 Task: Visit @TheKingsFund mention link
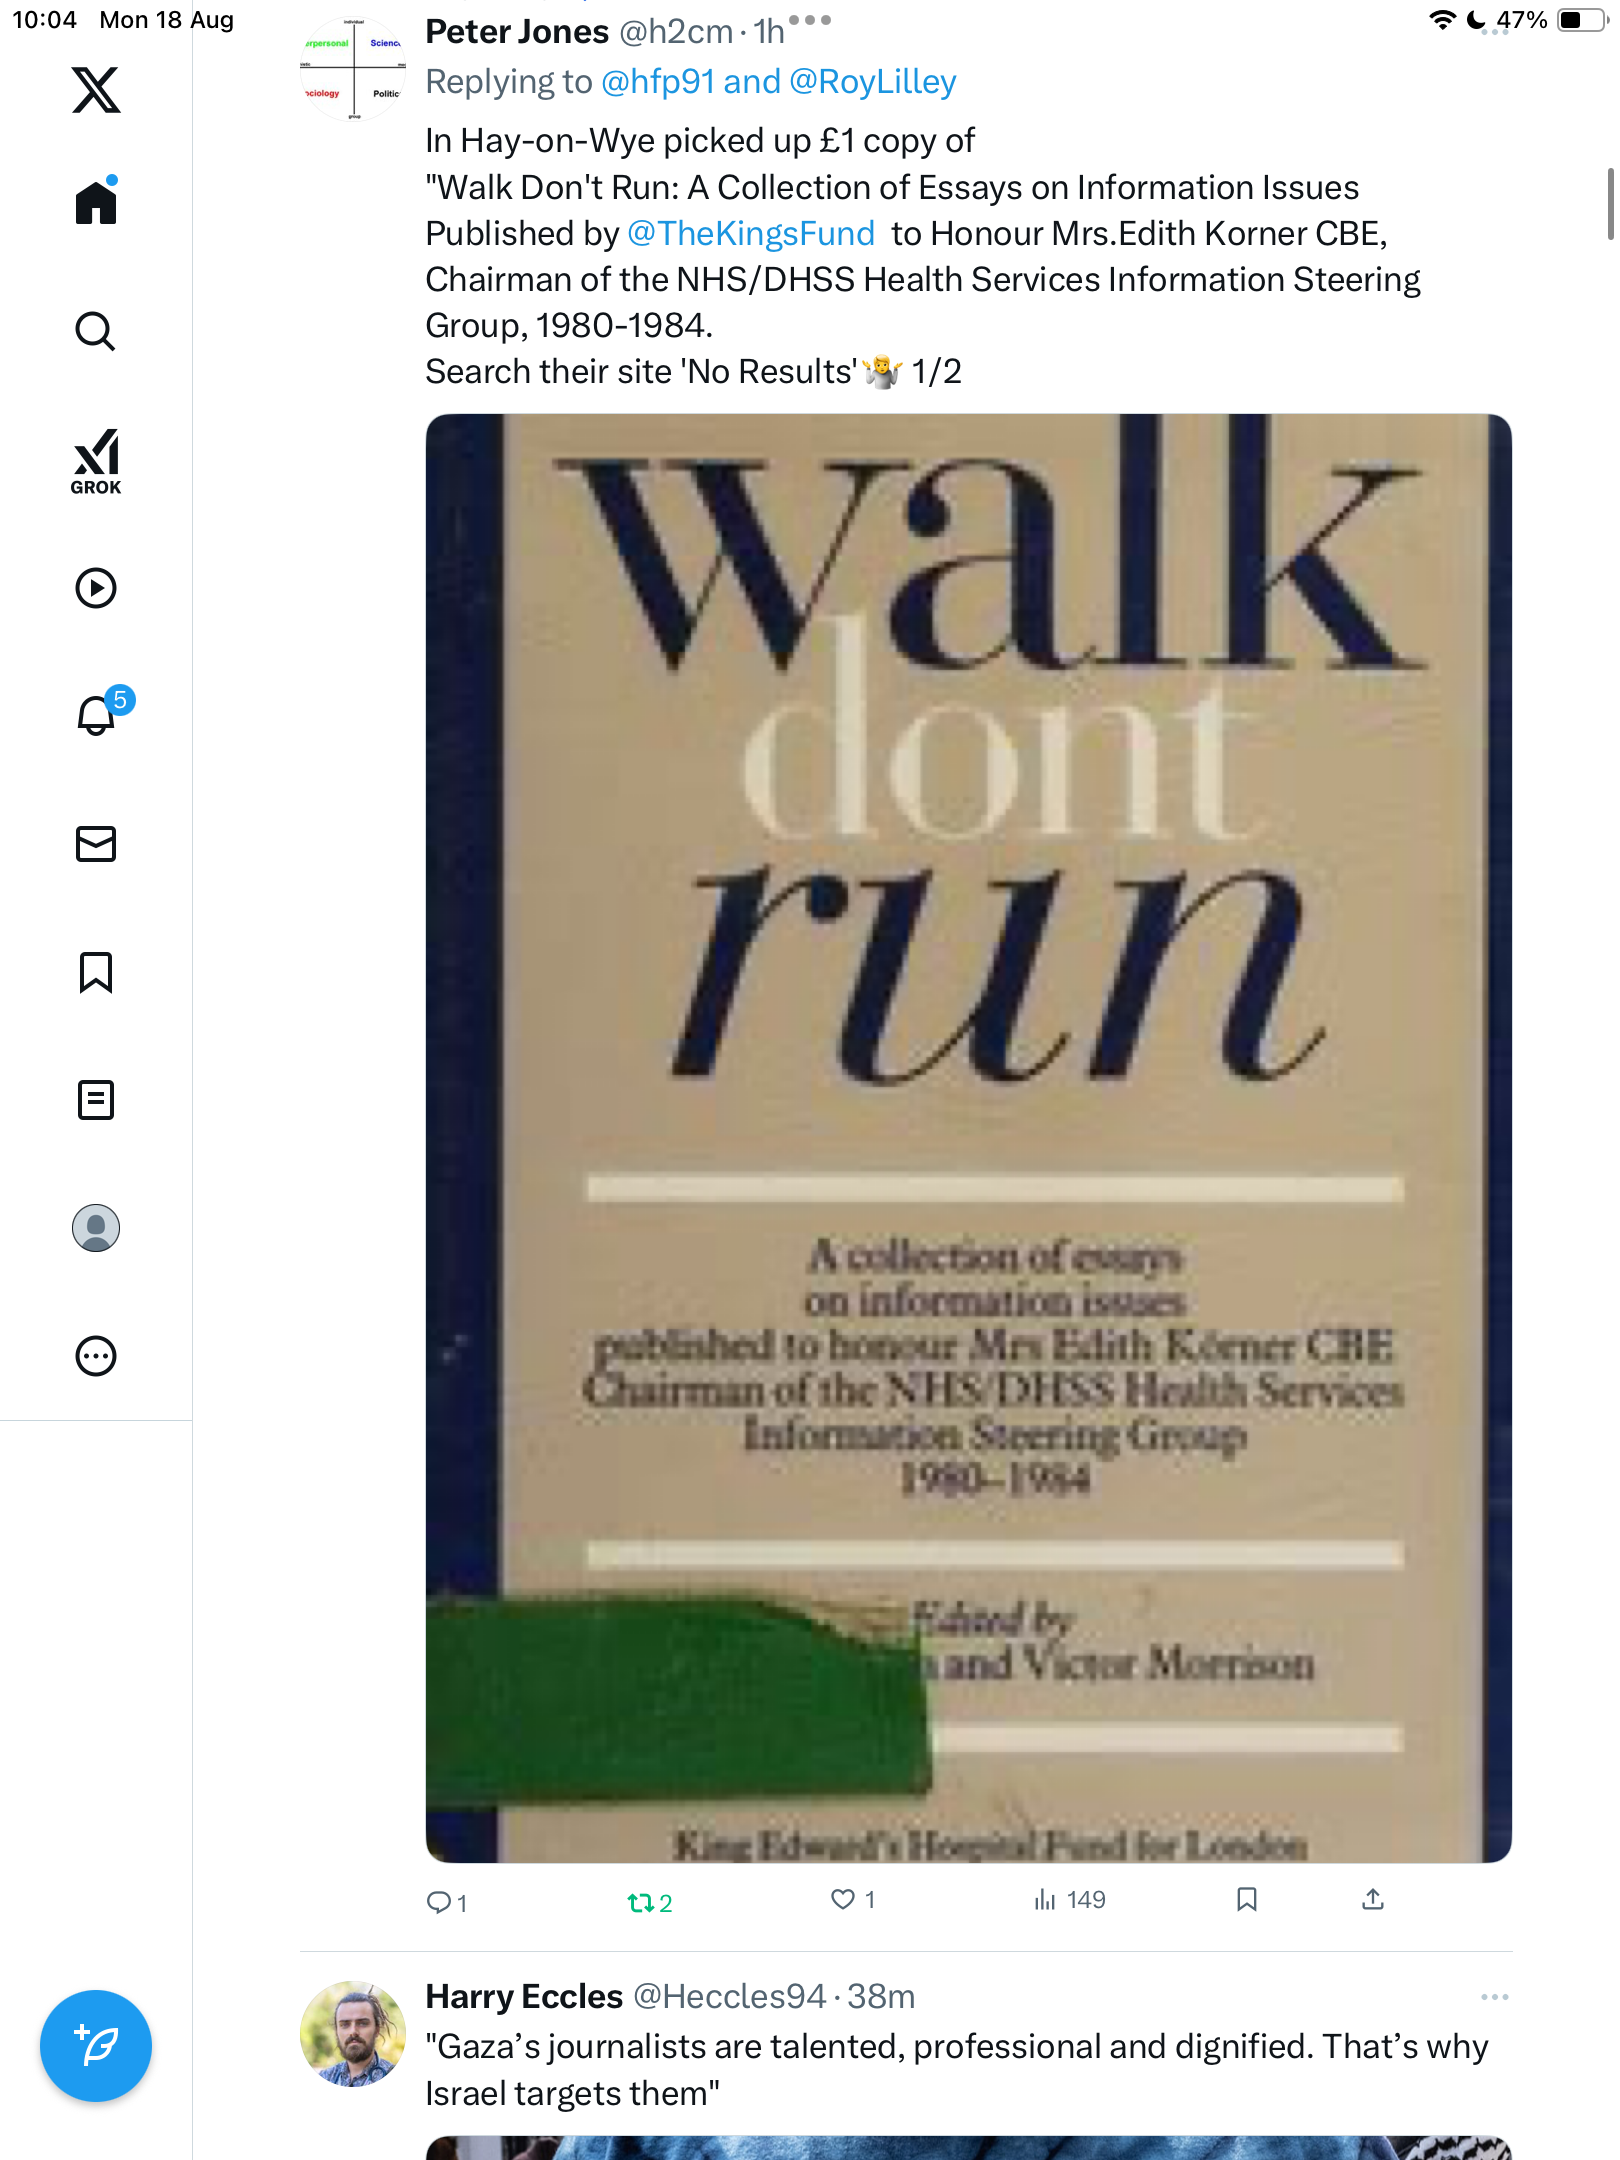tap(751, 234)
